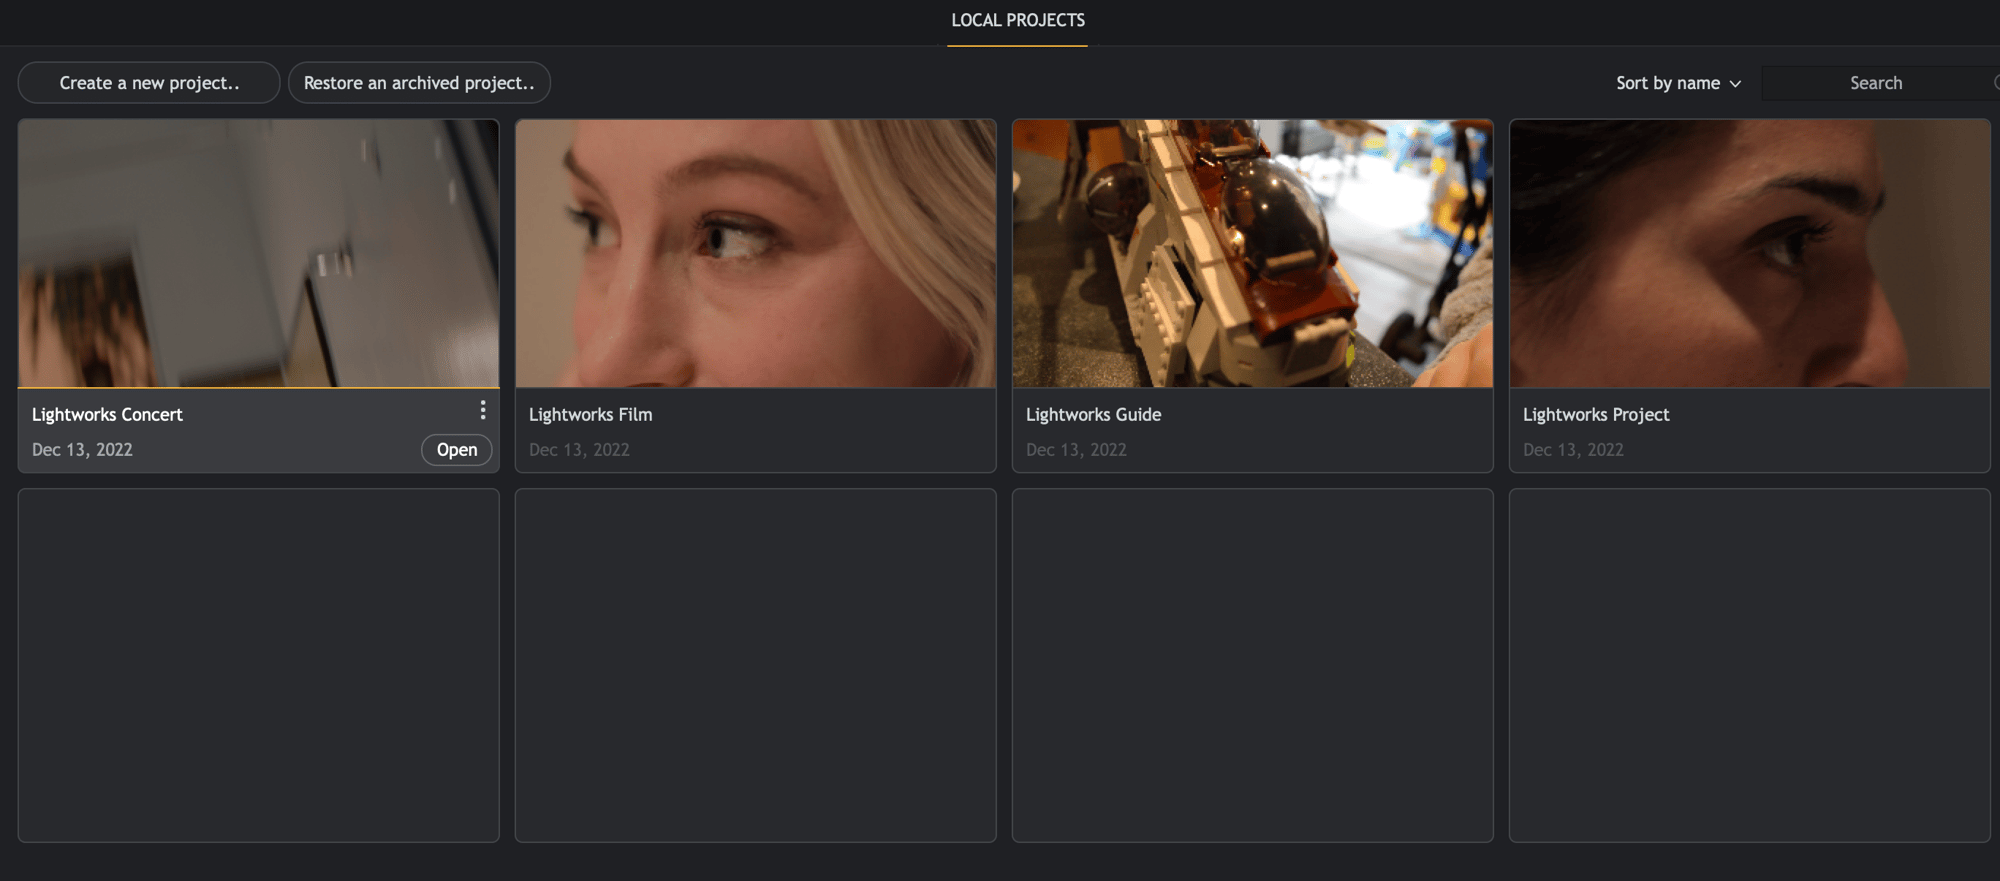
Task: Click Restore an archived project button
Action: point(419,83)
